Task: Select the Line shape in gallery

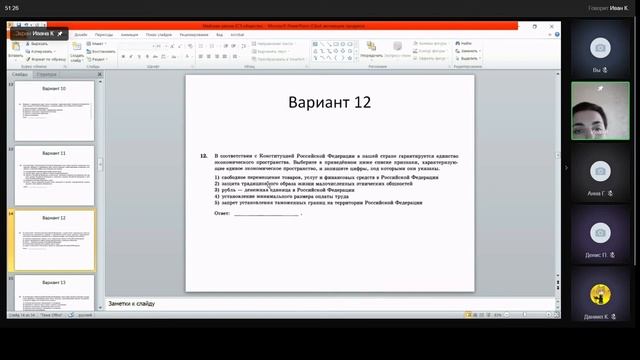Action: click(x=322, y=44)
